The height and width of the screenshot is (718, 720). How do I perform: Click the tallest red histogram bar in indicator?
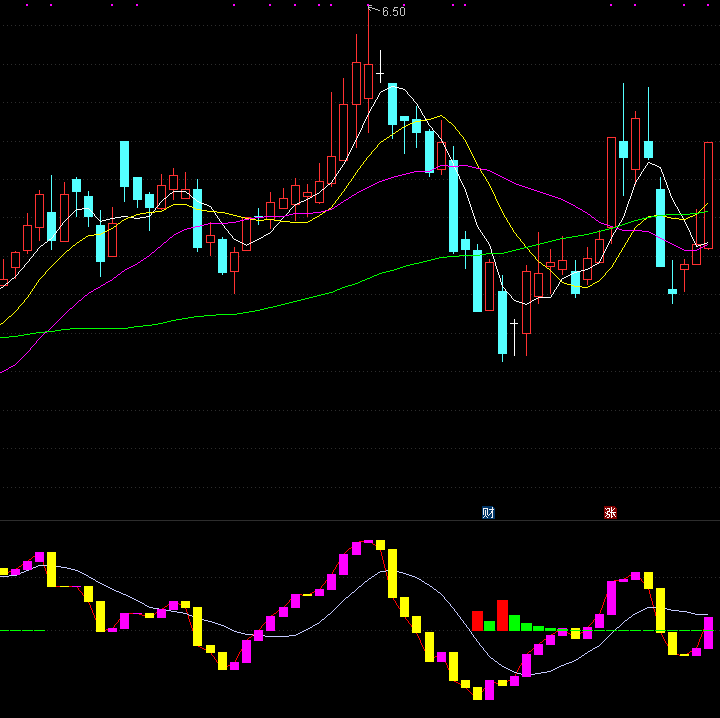[502, 615]
